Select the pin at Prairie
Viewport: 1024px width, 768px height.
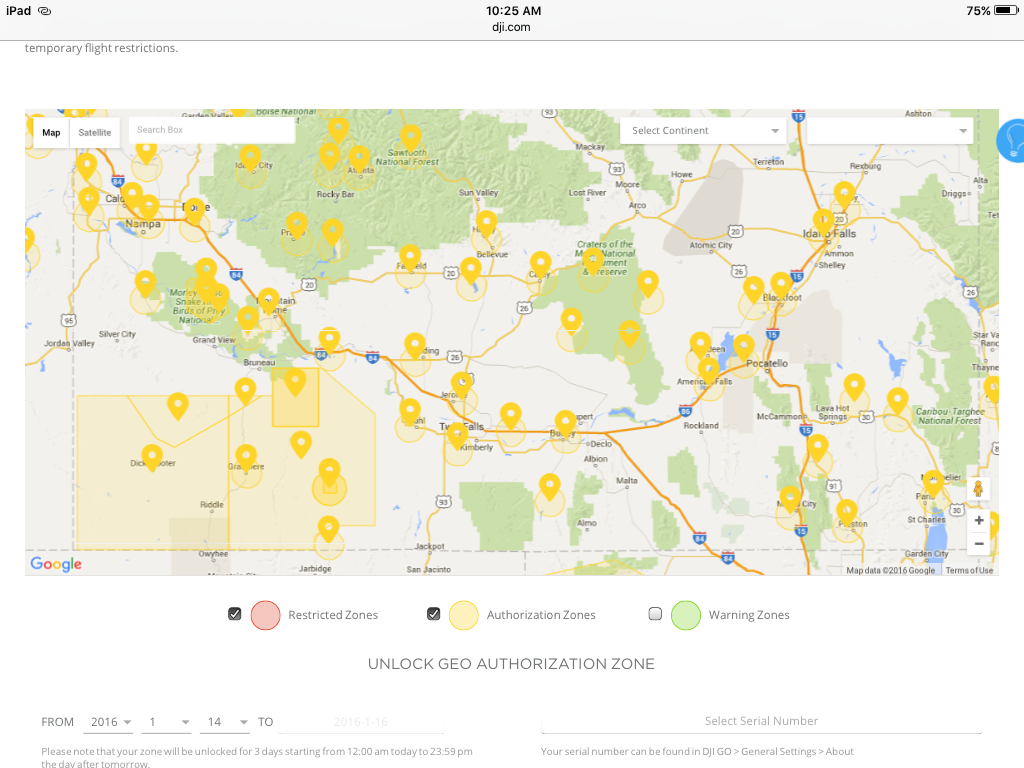(296, 225)
